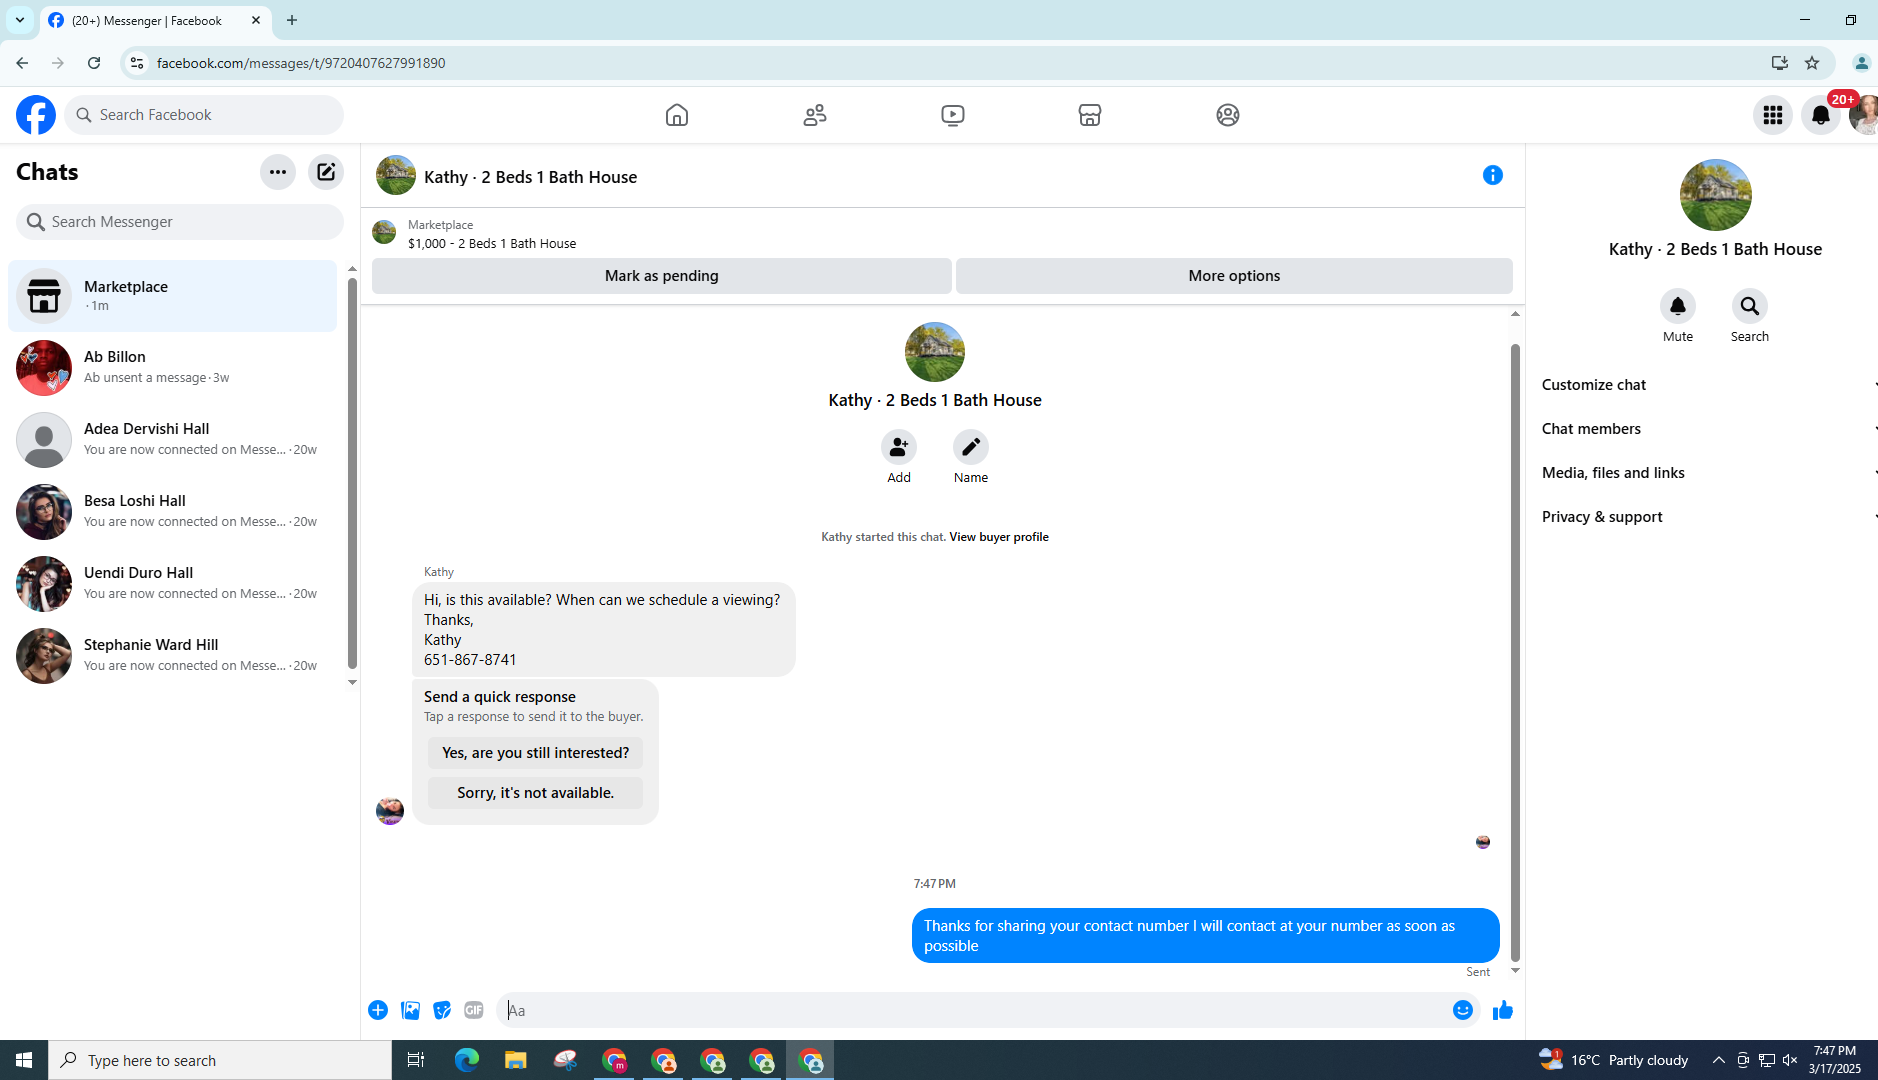This screenshot has width=1878, height=1080.
Task: Open the browser tab search dropdown
Action: (20, 20)
